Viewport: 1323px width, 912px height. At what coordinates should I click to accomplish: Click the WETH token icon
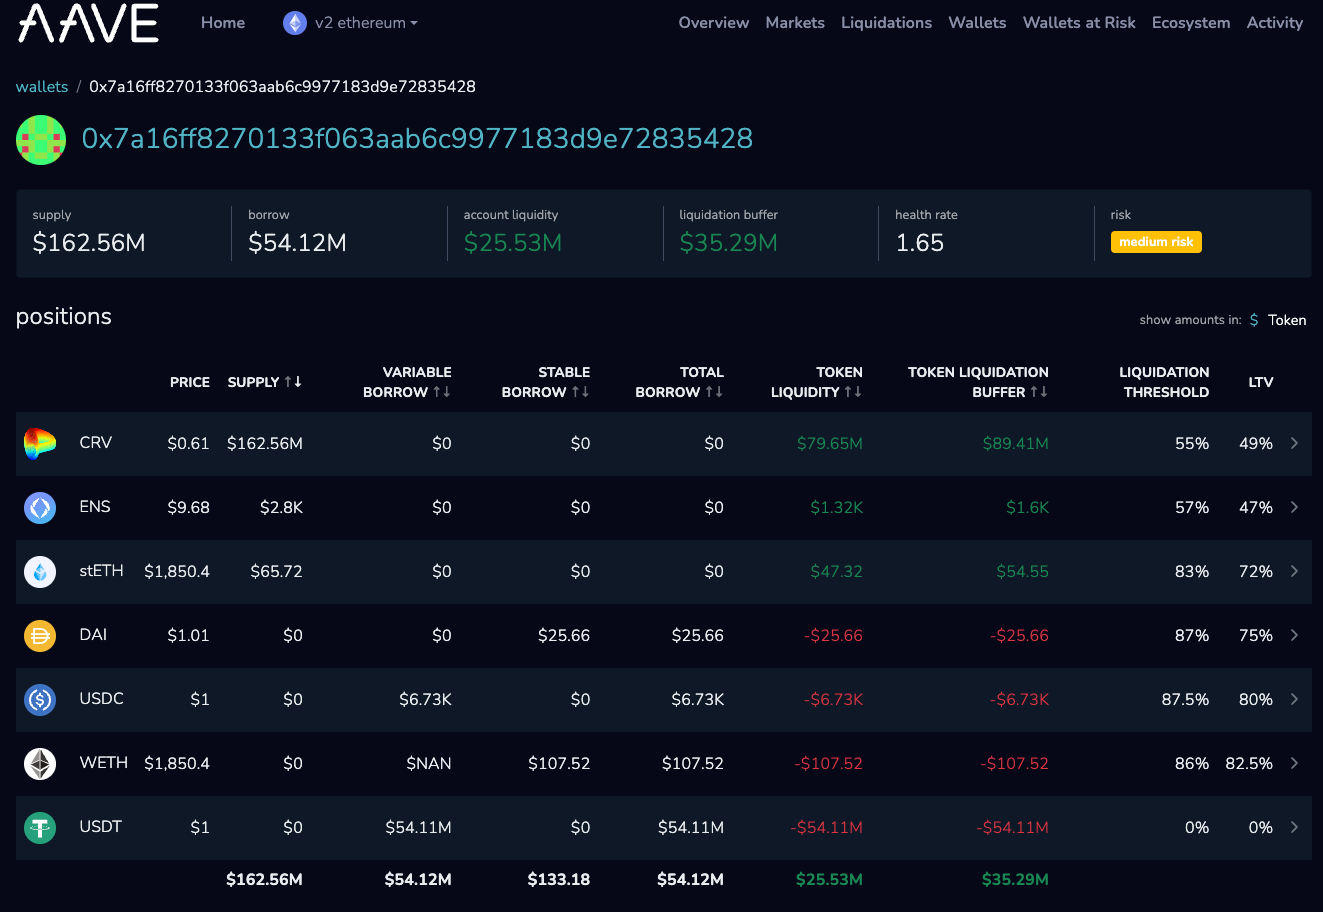(40, 763)
